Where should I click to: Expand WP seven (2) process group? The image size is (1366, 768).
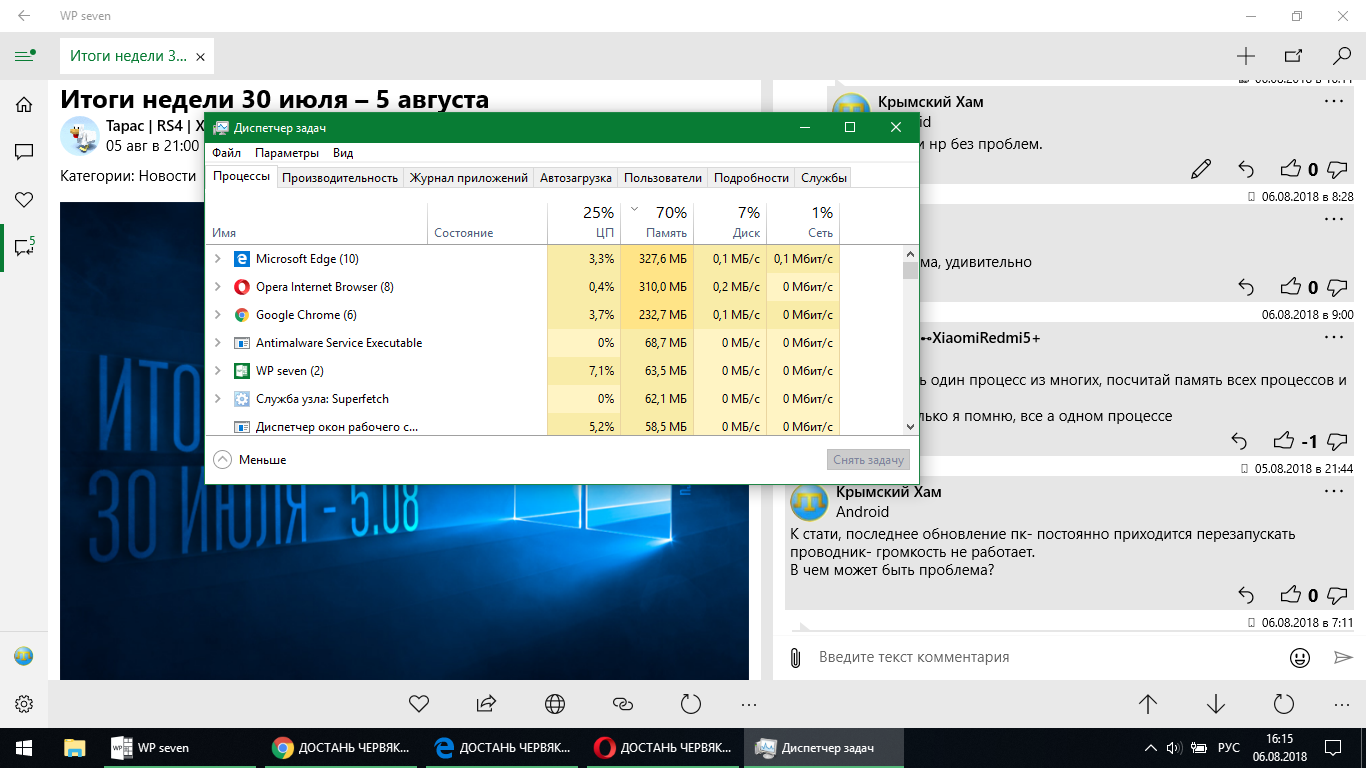(x=218, y=371)
